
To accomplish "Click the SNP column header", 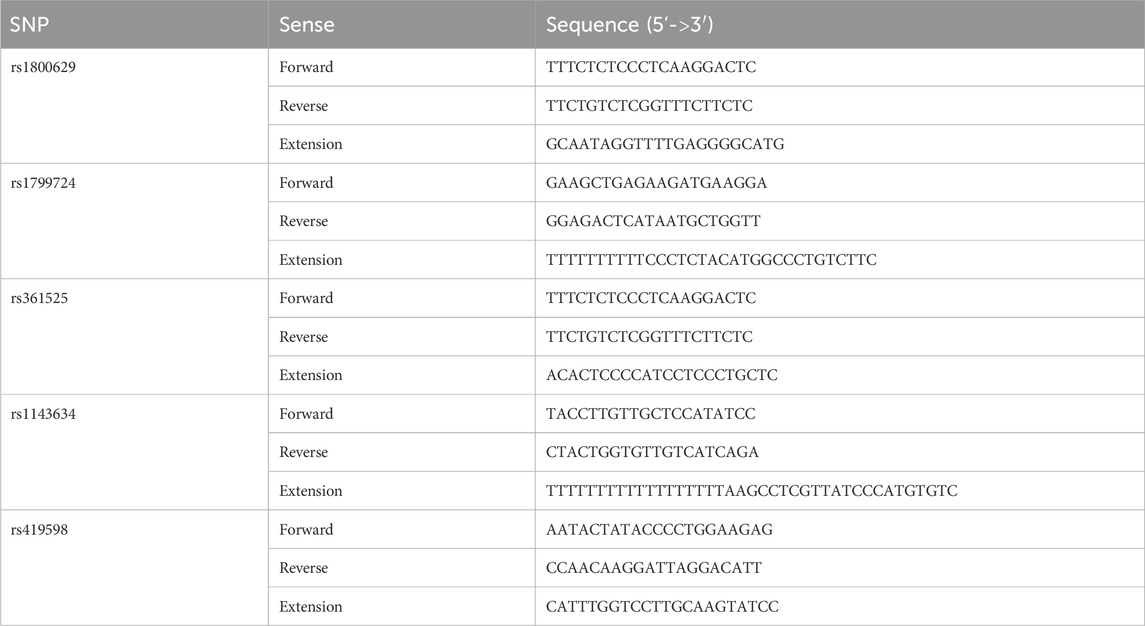I will tap(134, 24).
